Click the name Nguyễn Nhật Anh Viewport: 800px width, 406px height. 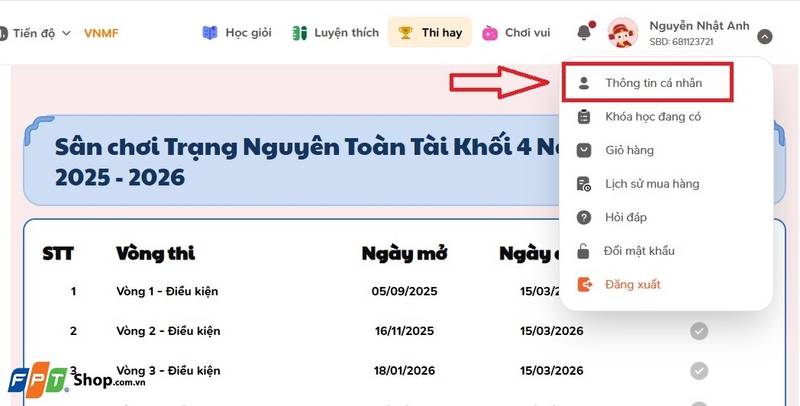[699, 26]
